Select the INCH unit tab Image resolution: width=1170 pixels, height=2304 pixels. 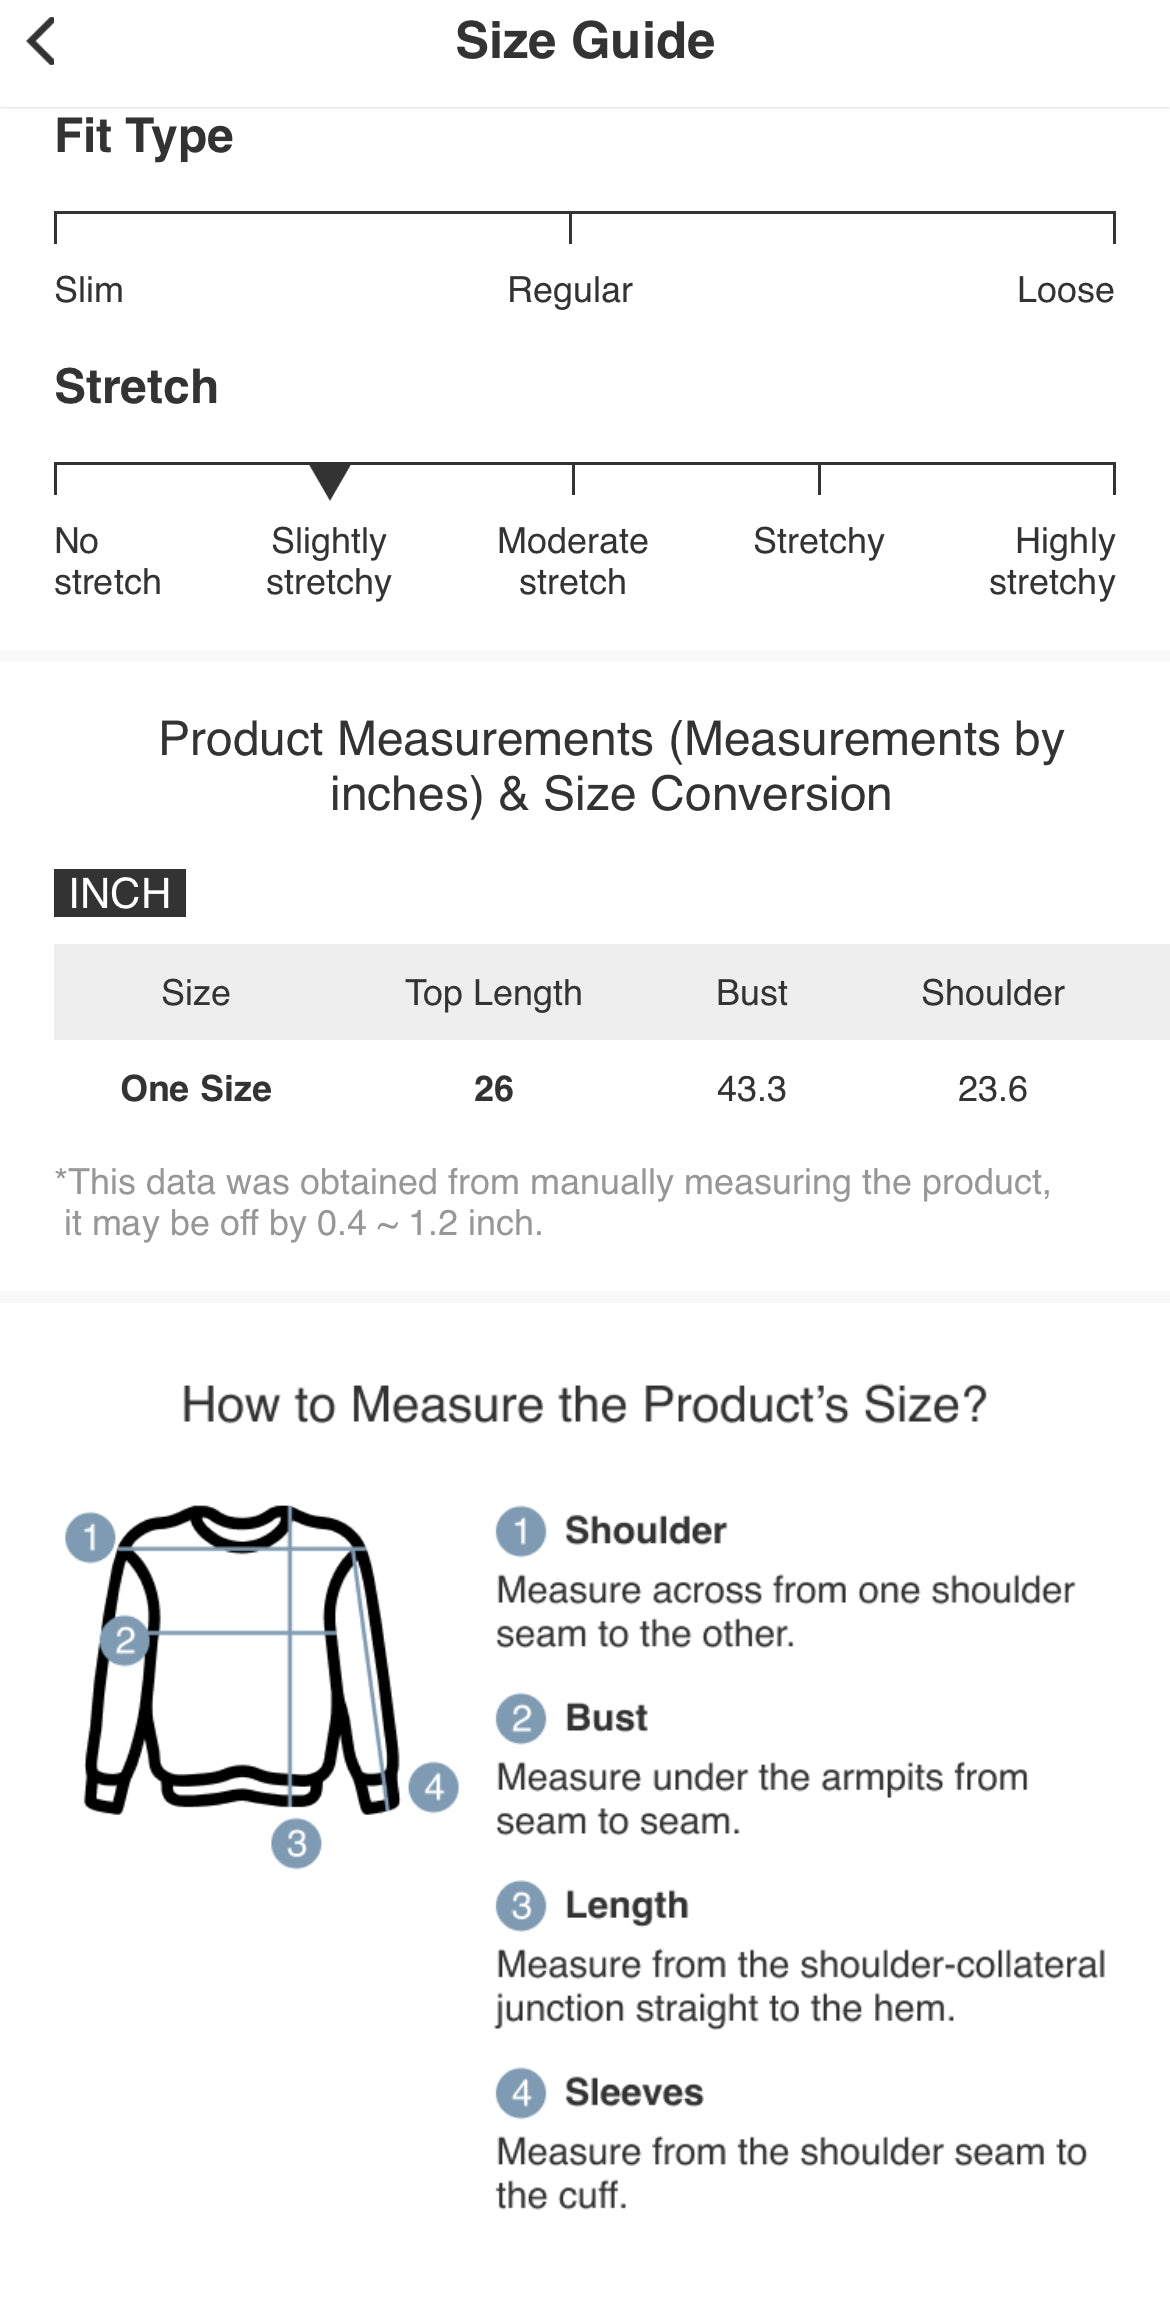click(x=120, y=893)
